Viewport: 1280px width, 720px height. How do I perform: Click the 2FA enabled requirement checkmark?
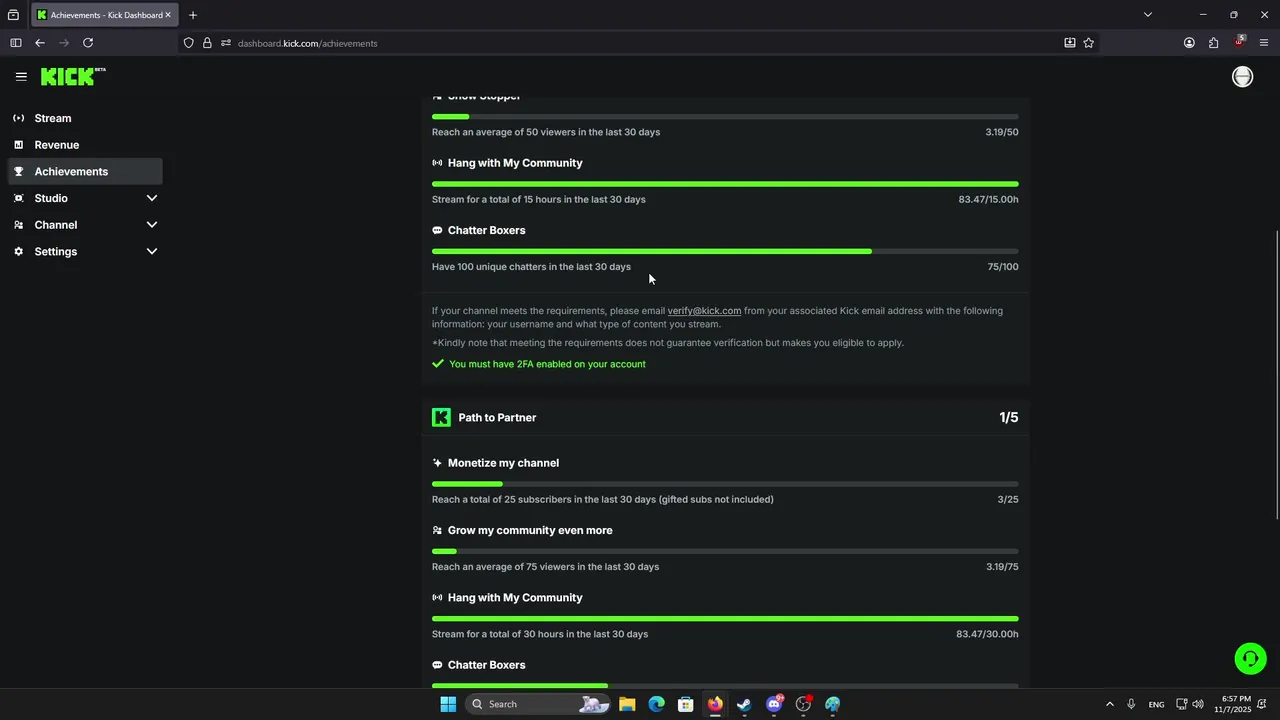[x=437, y=364]
